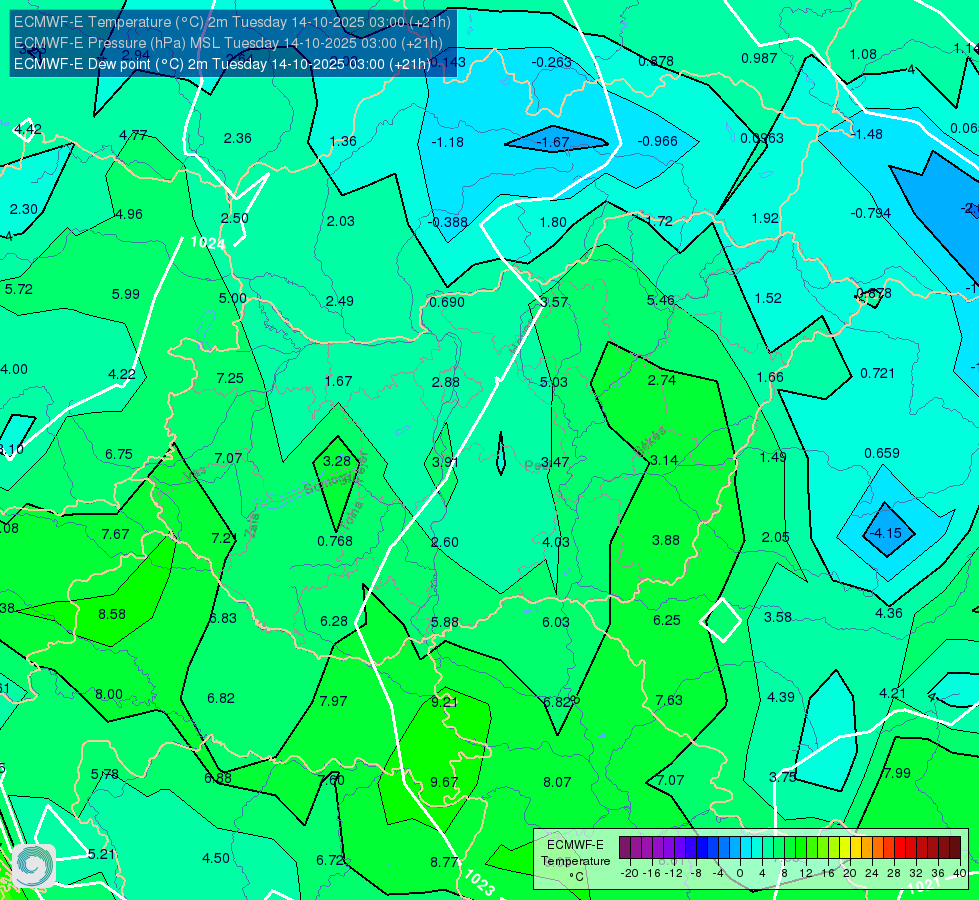Click the 7.67 value on the map

coord(116,535)
